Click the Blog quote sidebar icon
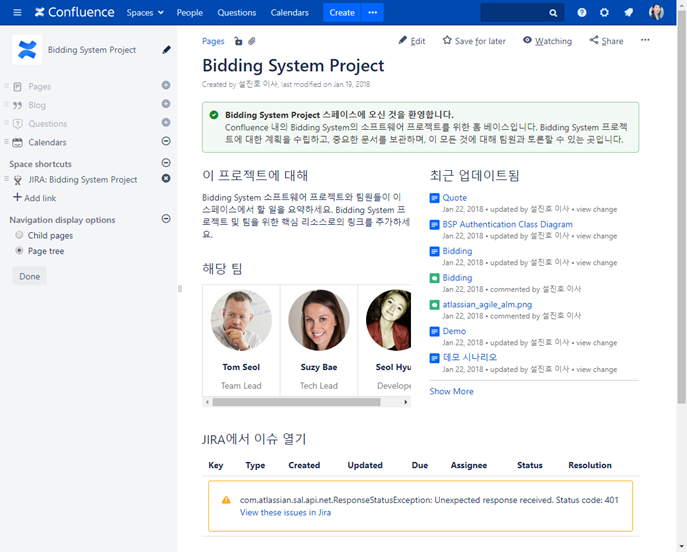The image size is (687, 552). click(18, 105)
